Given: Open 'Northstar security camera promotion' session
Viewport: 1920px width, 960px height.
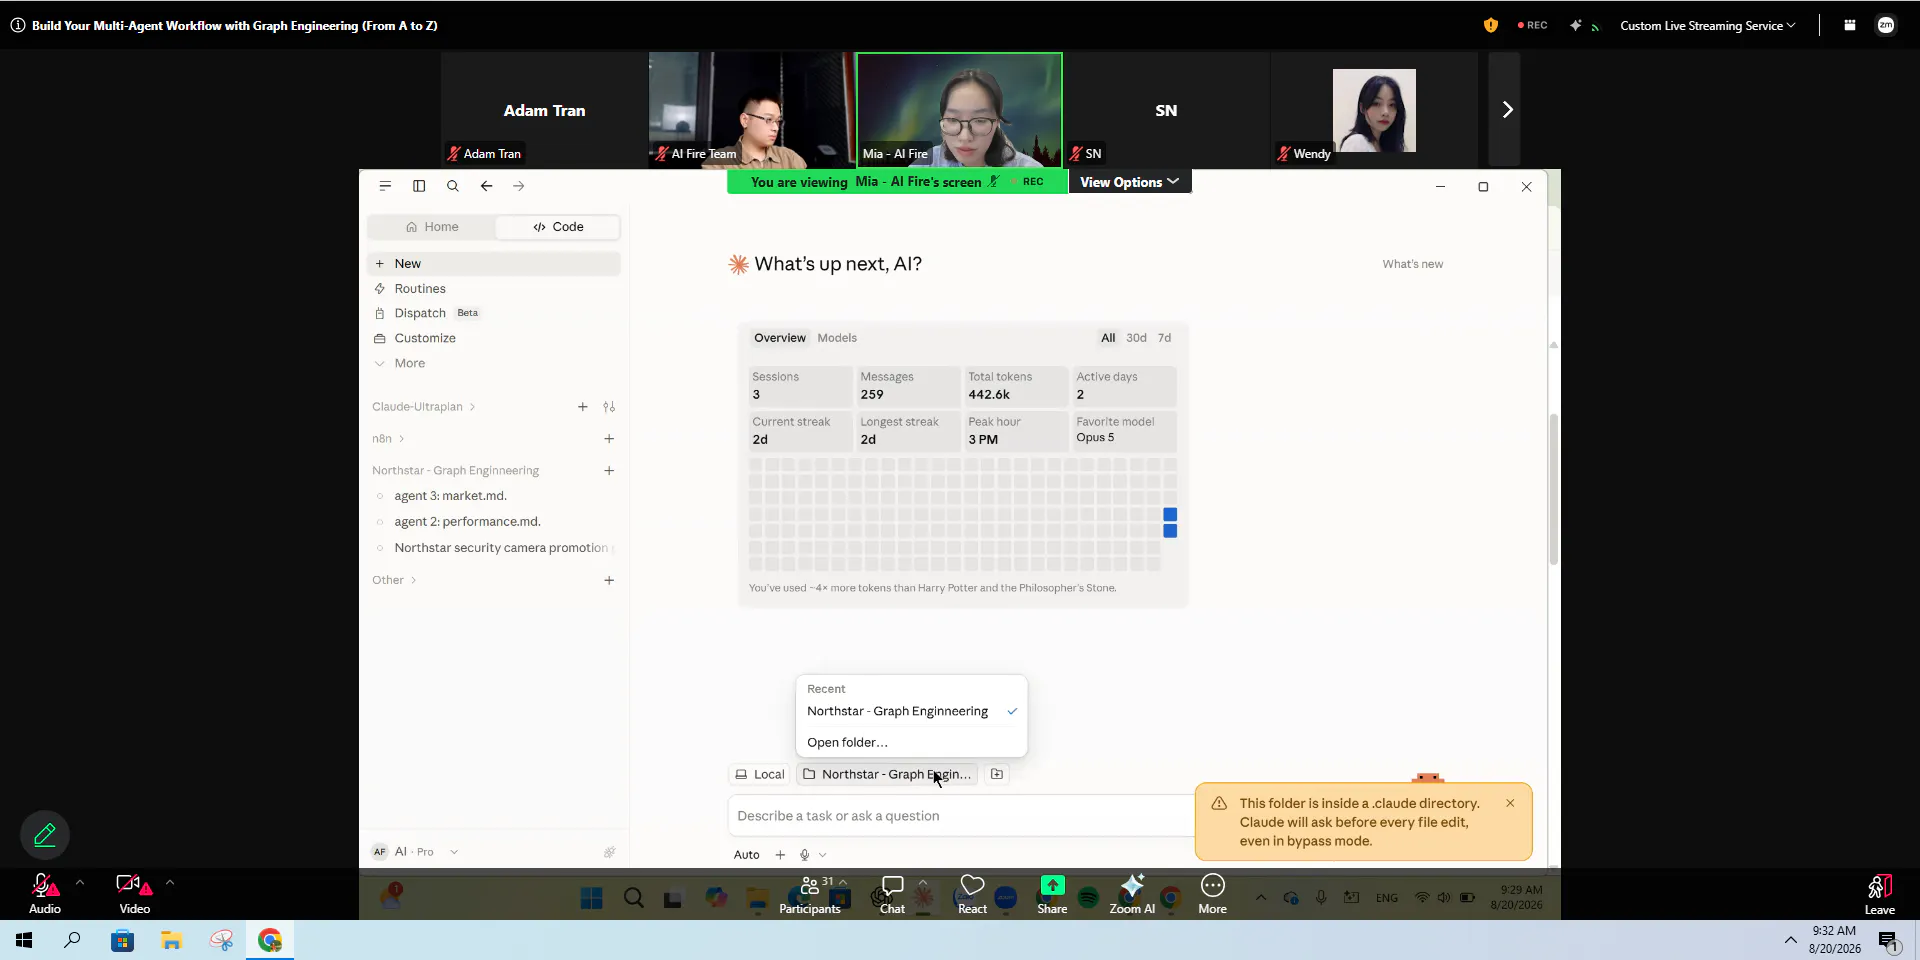Looking at the screenshot, I should pyautogui.click(x=494, y=548).
